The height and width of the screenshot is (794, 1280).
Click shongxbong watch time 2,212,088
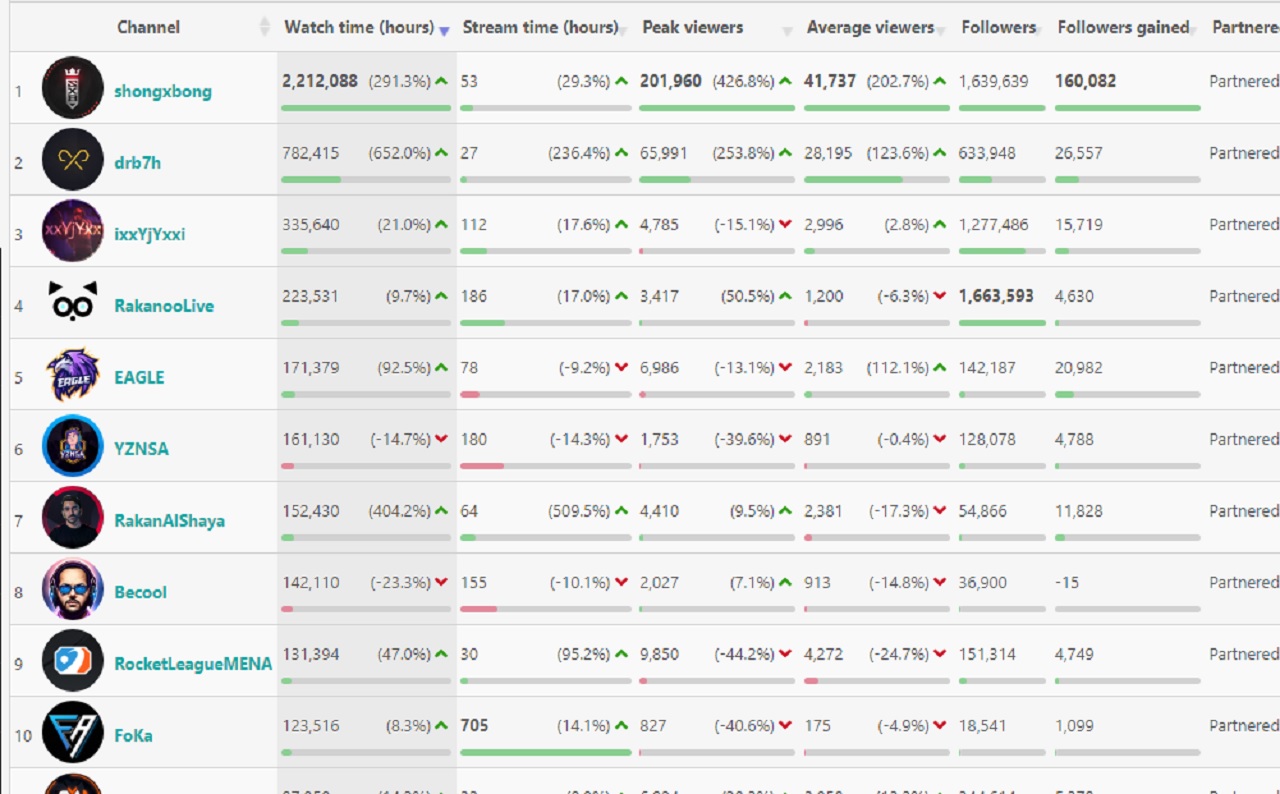point(320,81)
